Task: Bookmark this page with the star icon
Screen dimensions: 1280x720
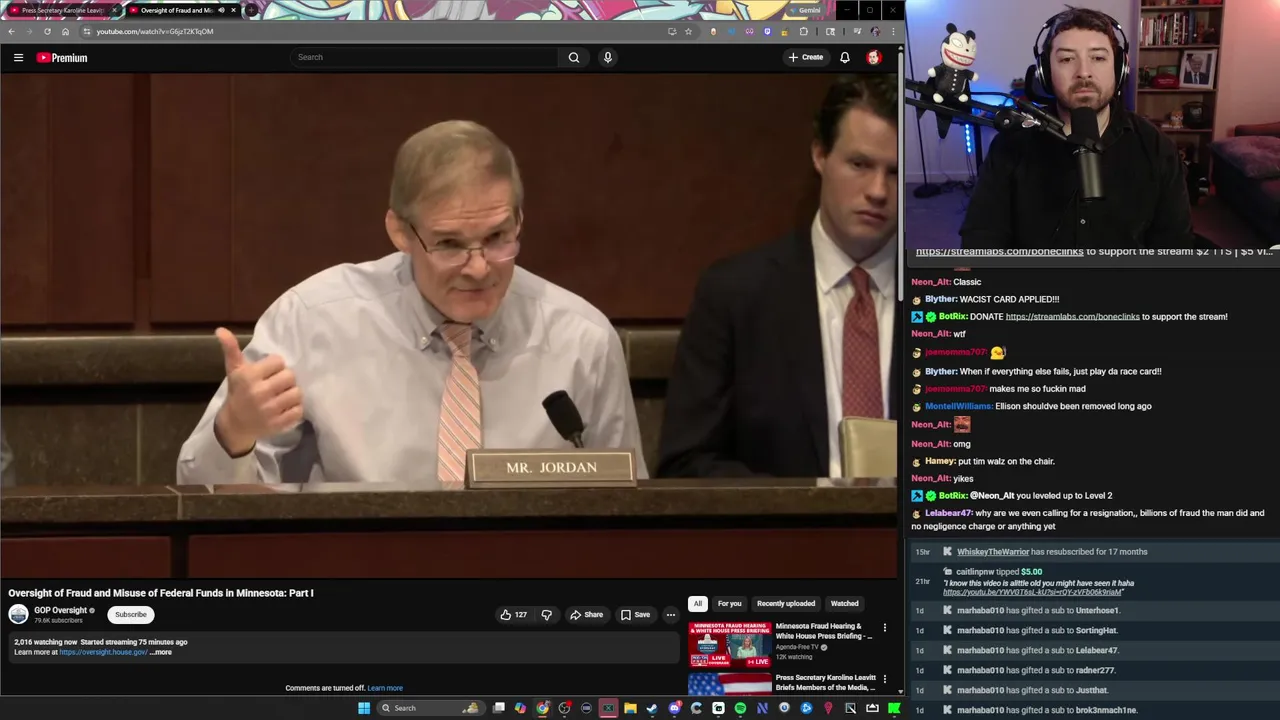Action: point(688,31)
